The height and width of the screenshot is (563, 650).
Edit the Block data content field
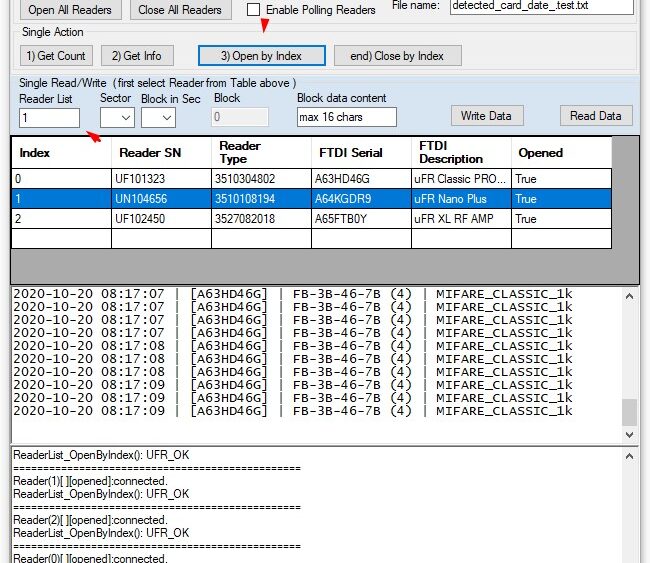347,117
